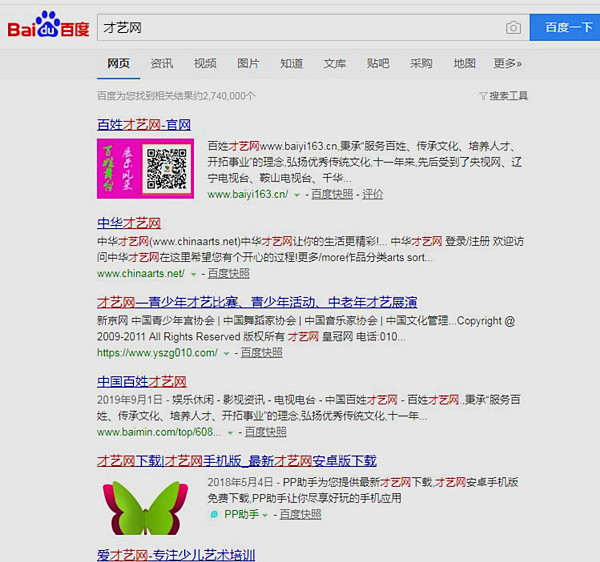Switch to the 地图 tab

pos(465,63)
